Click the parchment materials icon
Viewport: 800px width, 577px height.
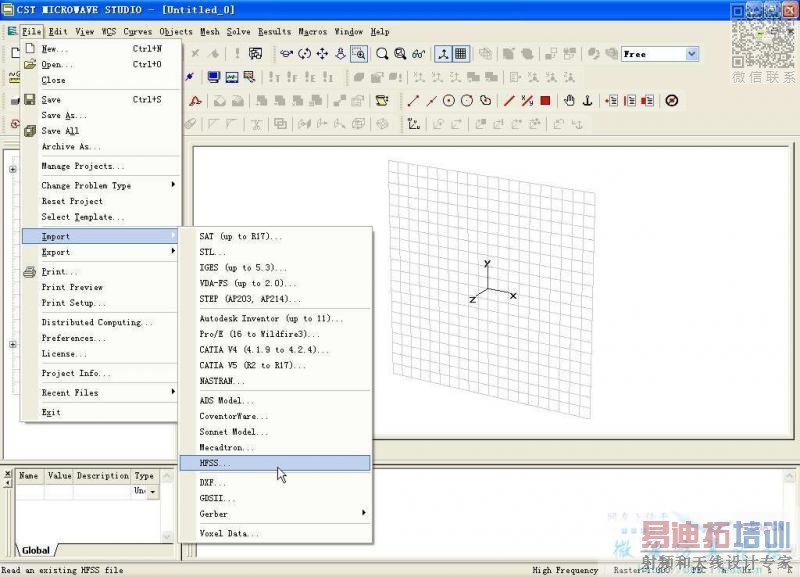[x=382, y=101]
